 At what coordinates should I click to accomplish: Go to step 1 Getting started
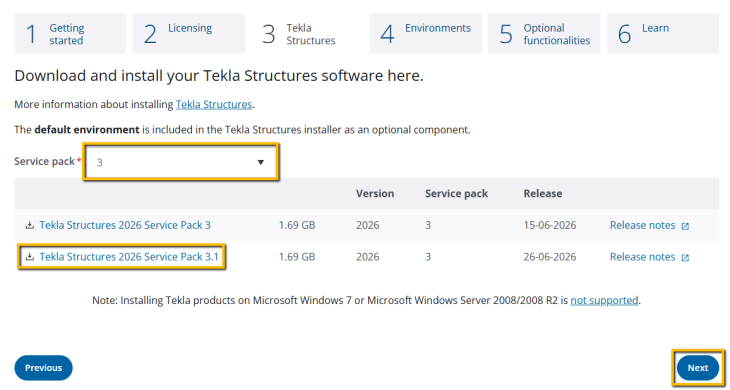tap(70, 34)
